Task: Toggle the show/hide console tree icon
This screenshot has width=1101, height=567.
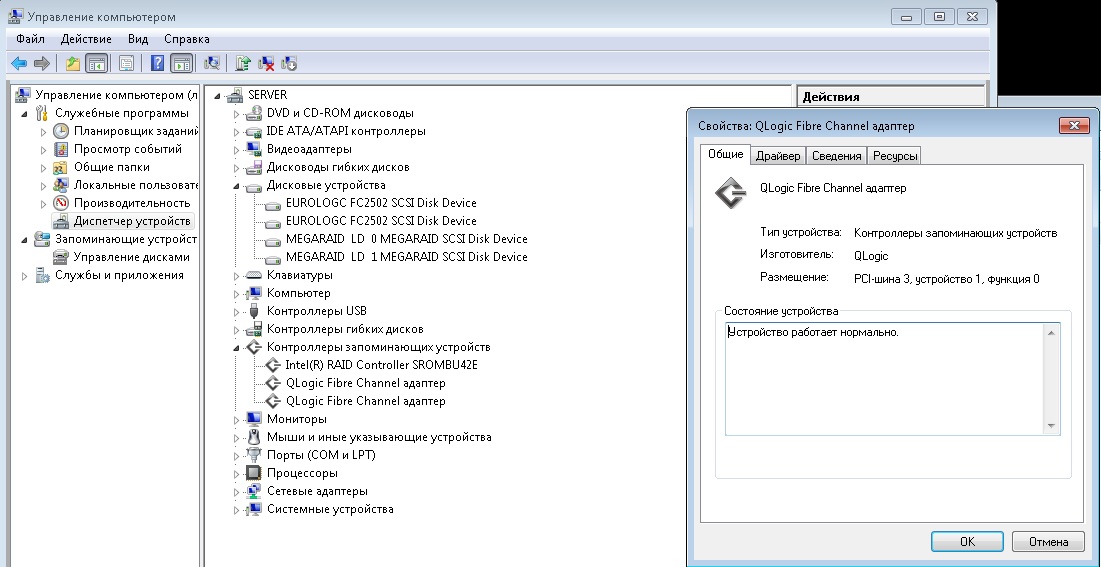Action: [x=97, y=64]
